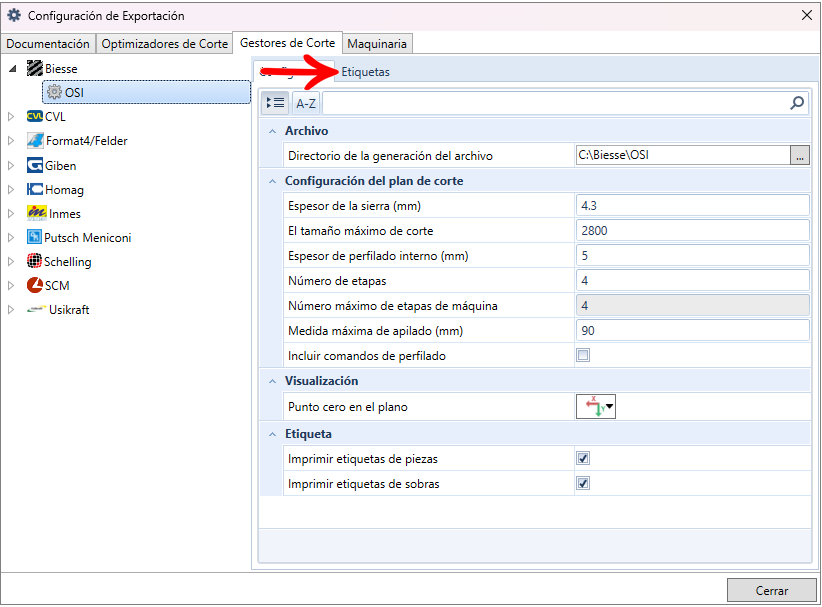Screen dimensions: 822x607
Task: Select the OSI gear icon
Action: [x=54, y=92]
